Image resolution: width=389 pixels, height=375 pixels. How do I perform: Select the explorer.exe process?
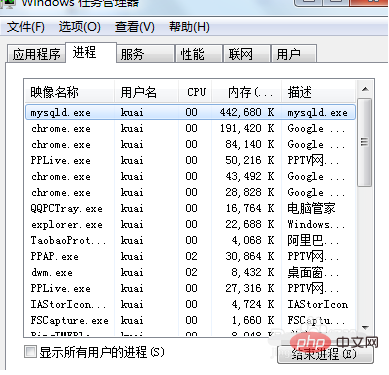[x=190, y=224]
